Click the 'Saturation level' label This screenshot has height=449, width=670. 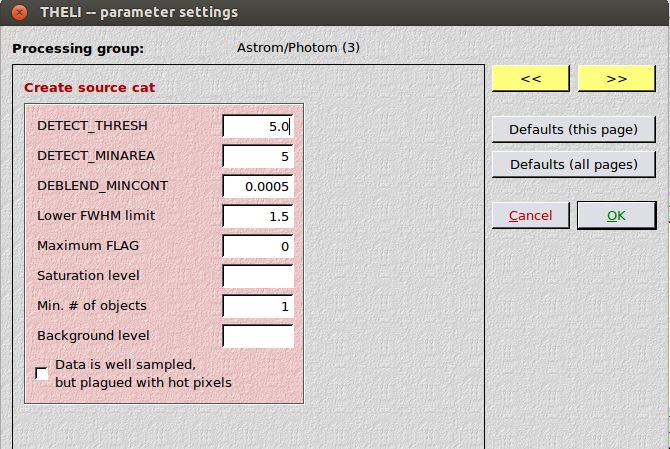tap(88, 276)
